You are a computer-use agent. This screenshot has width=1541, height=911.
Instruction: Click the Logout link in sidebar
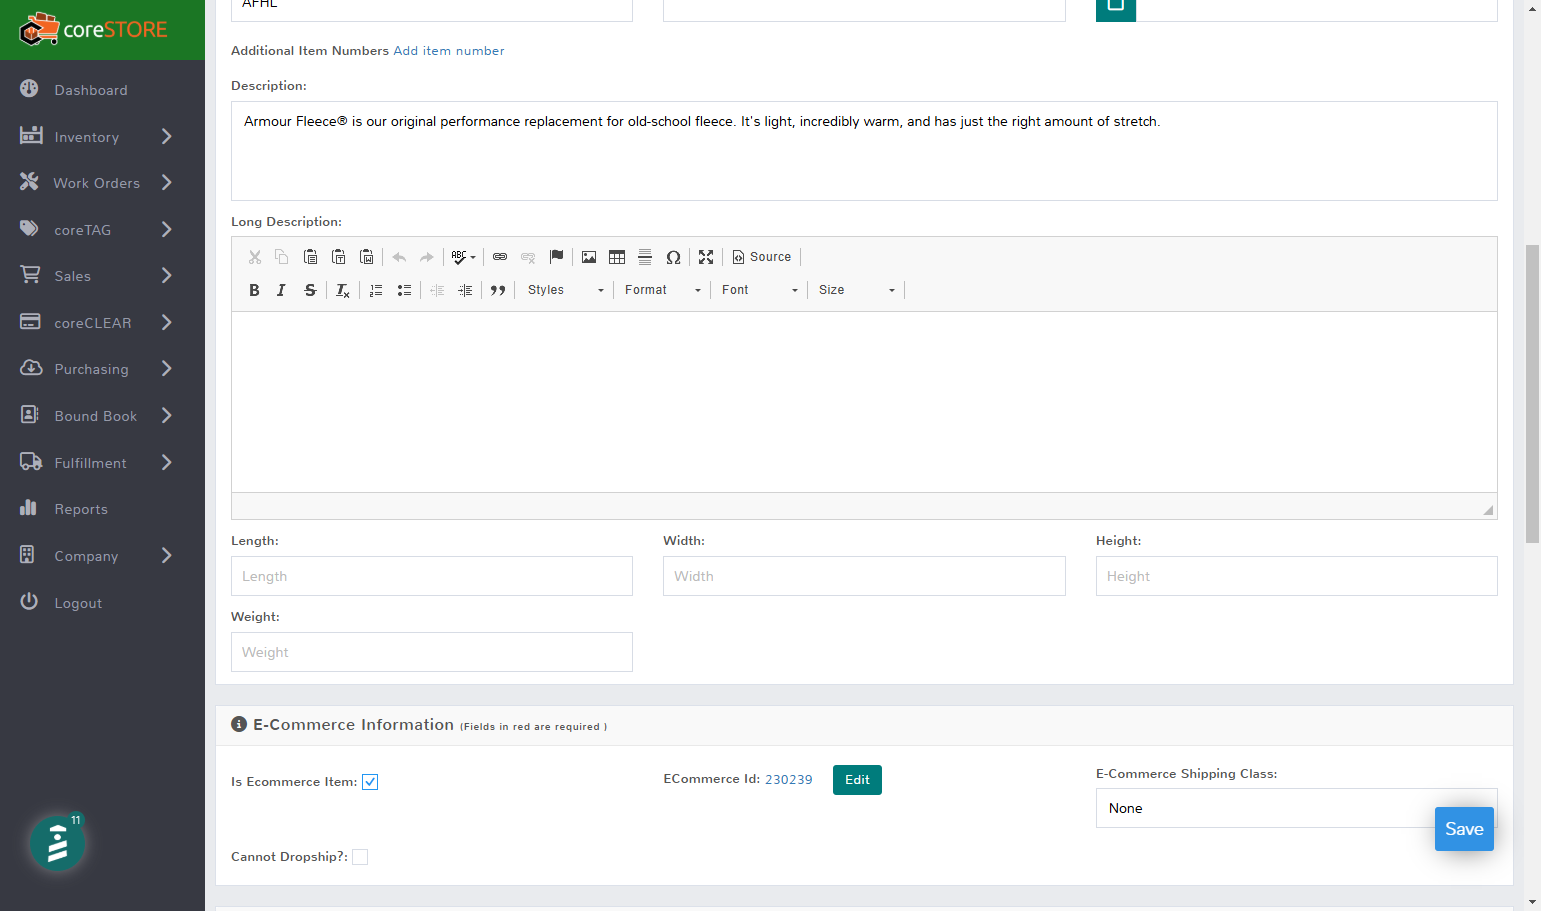[x=78, y=603]
